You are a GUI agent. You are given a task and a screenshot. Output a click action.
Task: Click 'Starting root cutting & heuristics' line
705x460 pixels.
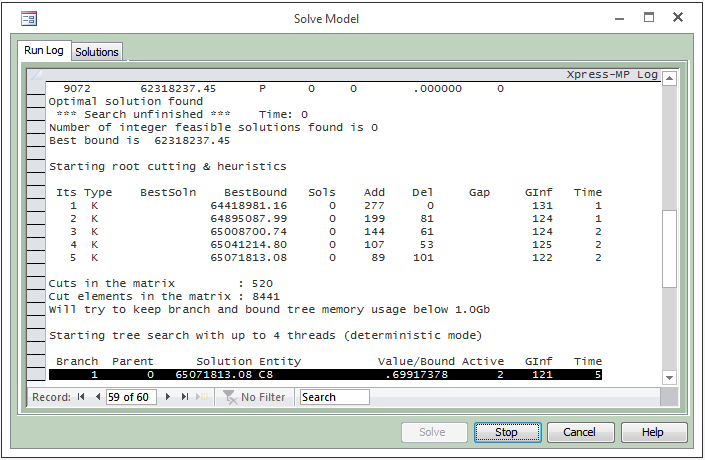(168, 167)
